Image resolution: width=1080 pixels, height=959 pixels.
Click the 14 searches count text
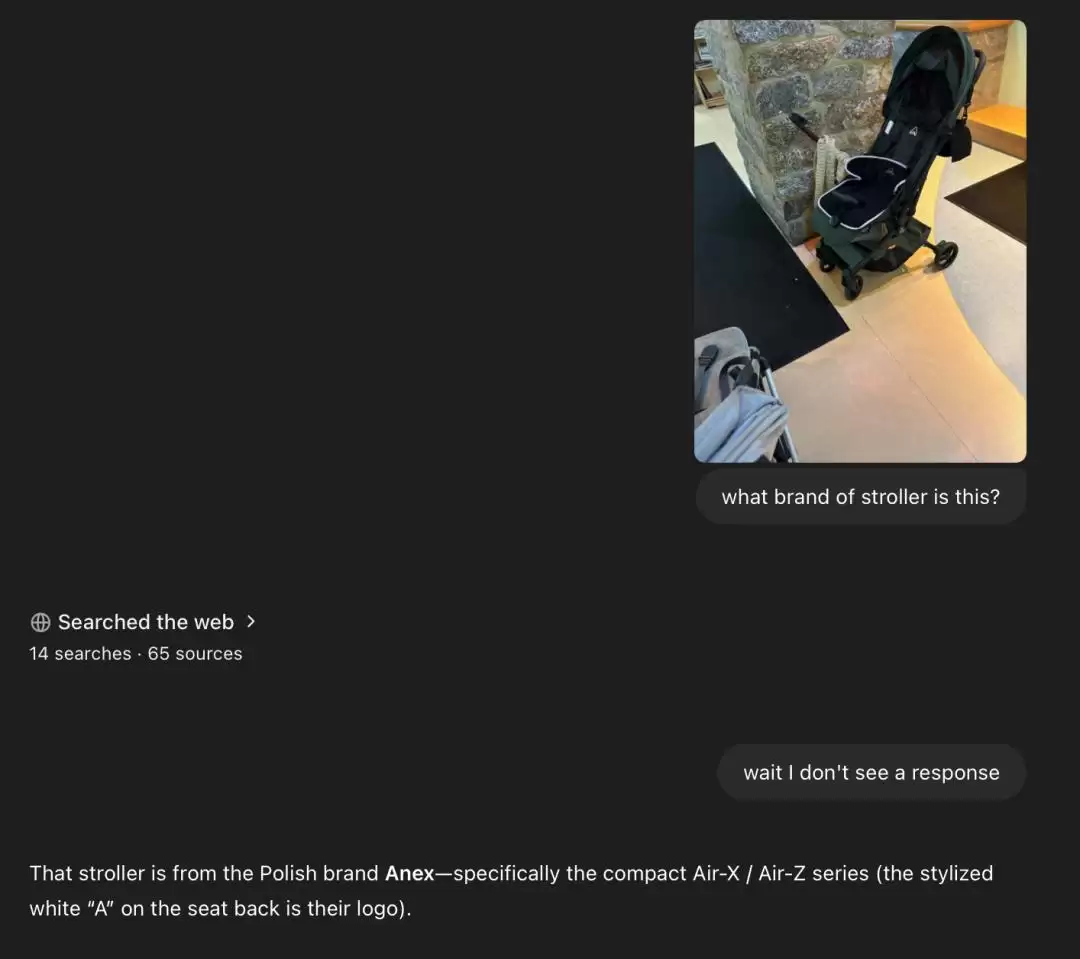coord(80,653)
